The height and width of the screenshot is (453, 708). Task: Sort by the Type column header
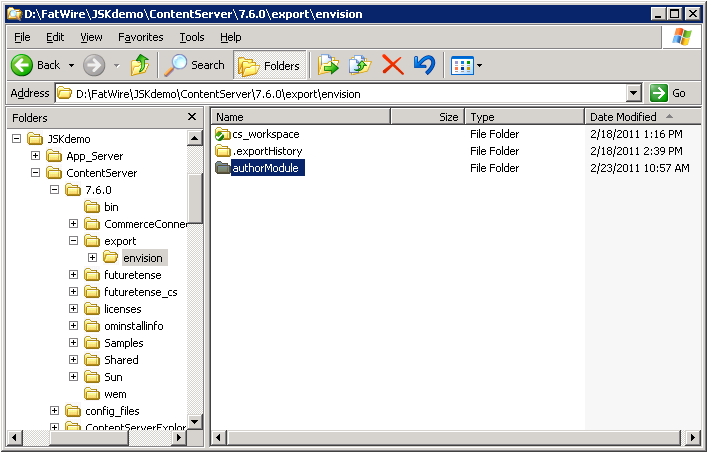coord(525,117)
